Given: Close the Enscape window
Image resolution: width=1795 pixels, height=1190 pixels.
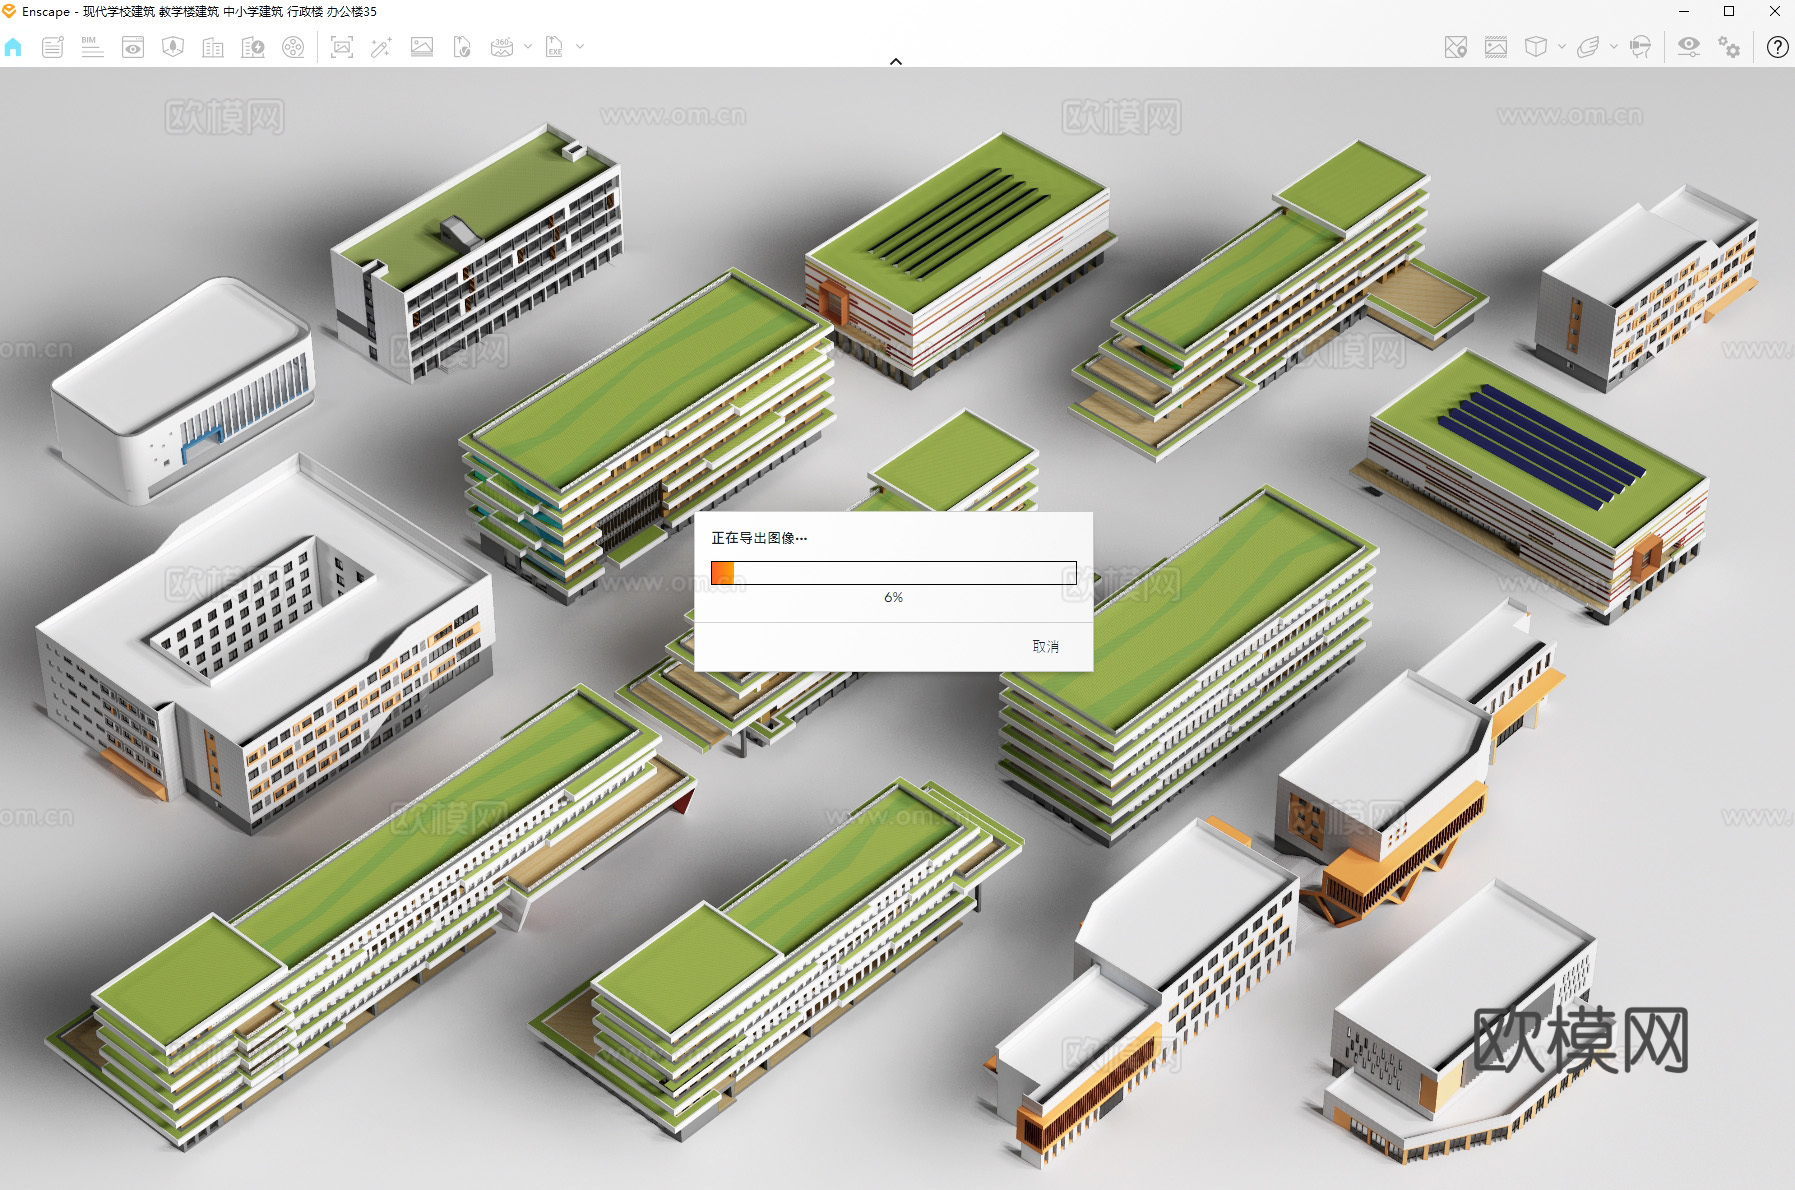Looking at the screenshot, I should [x=1775, y=12].
